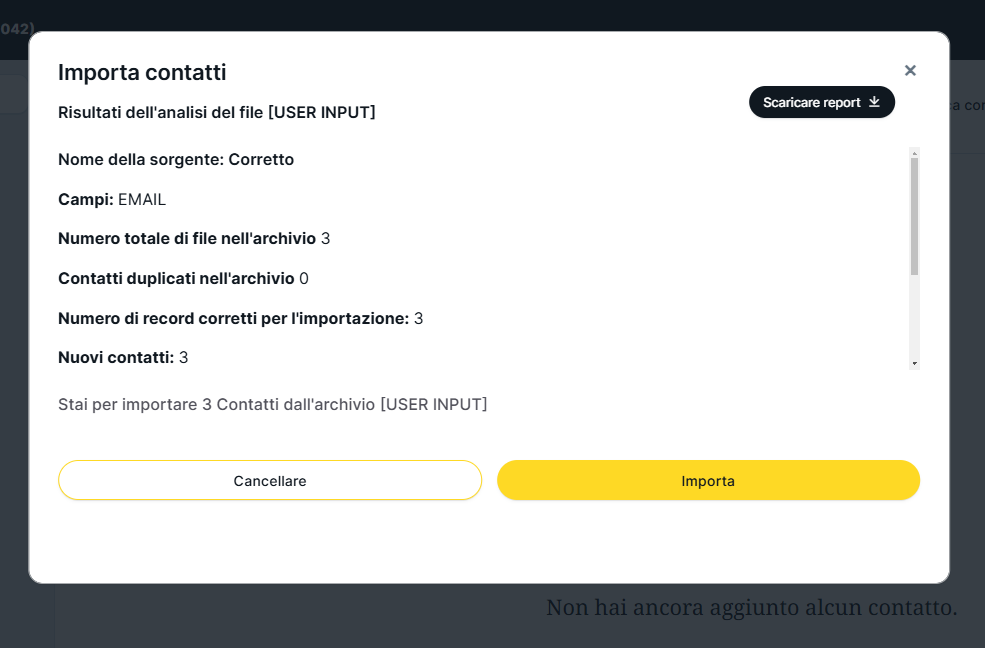This screenshot has width=985, height=648.
Task: Click the Nuovi contatti: 3 line
Action: 123,357
